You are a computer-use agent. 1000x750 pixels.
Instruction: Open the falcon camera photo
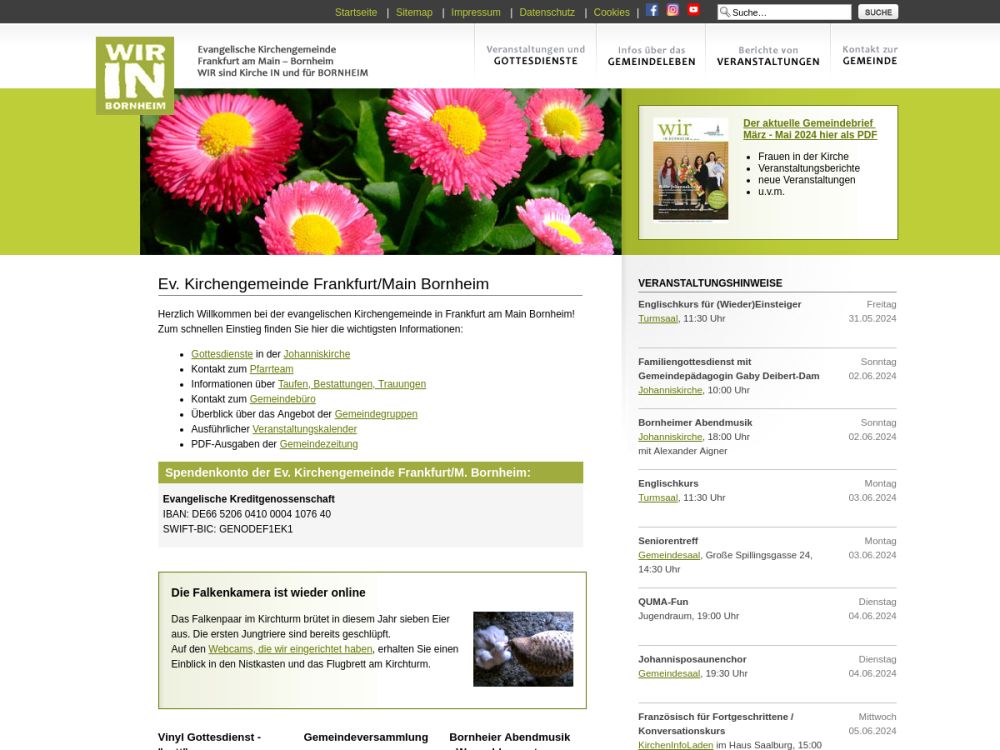[523, 649]
